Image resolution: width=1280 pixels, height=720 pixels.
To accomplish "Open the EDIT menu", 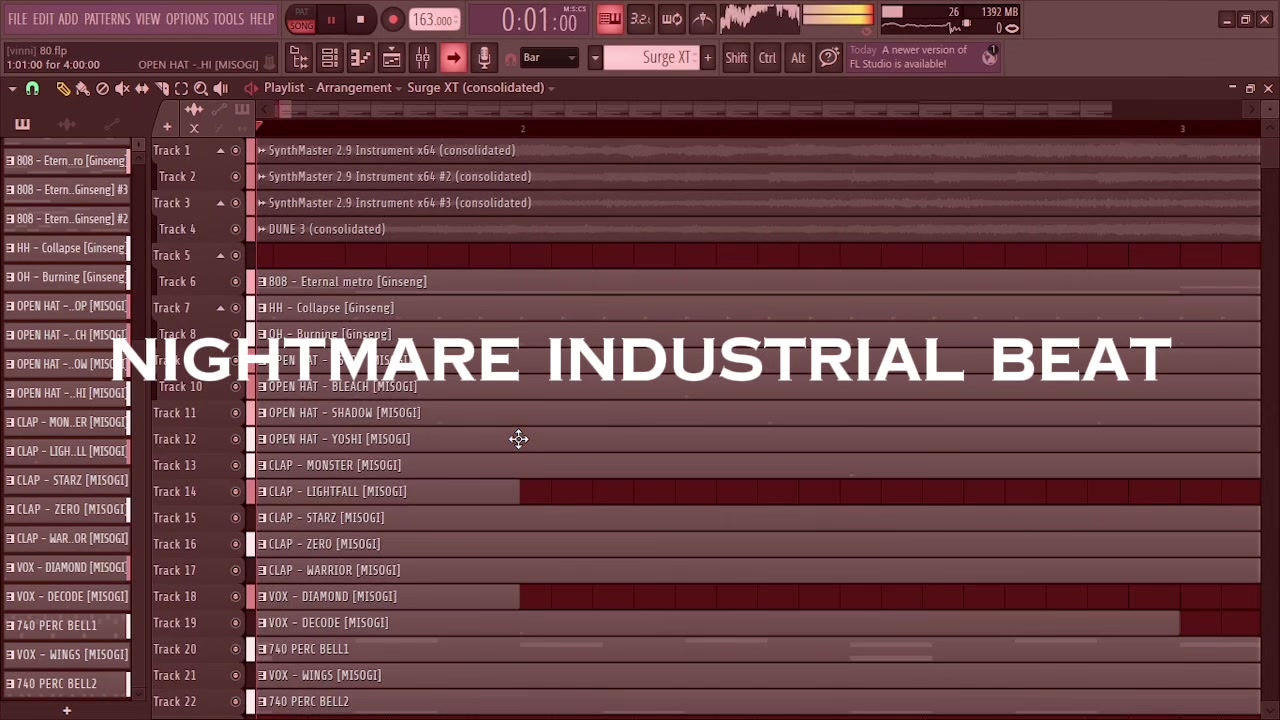I will (43, 19).
